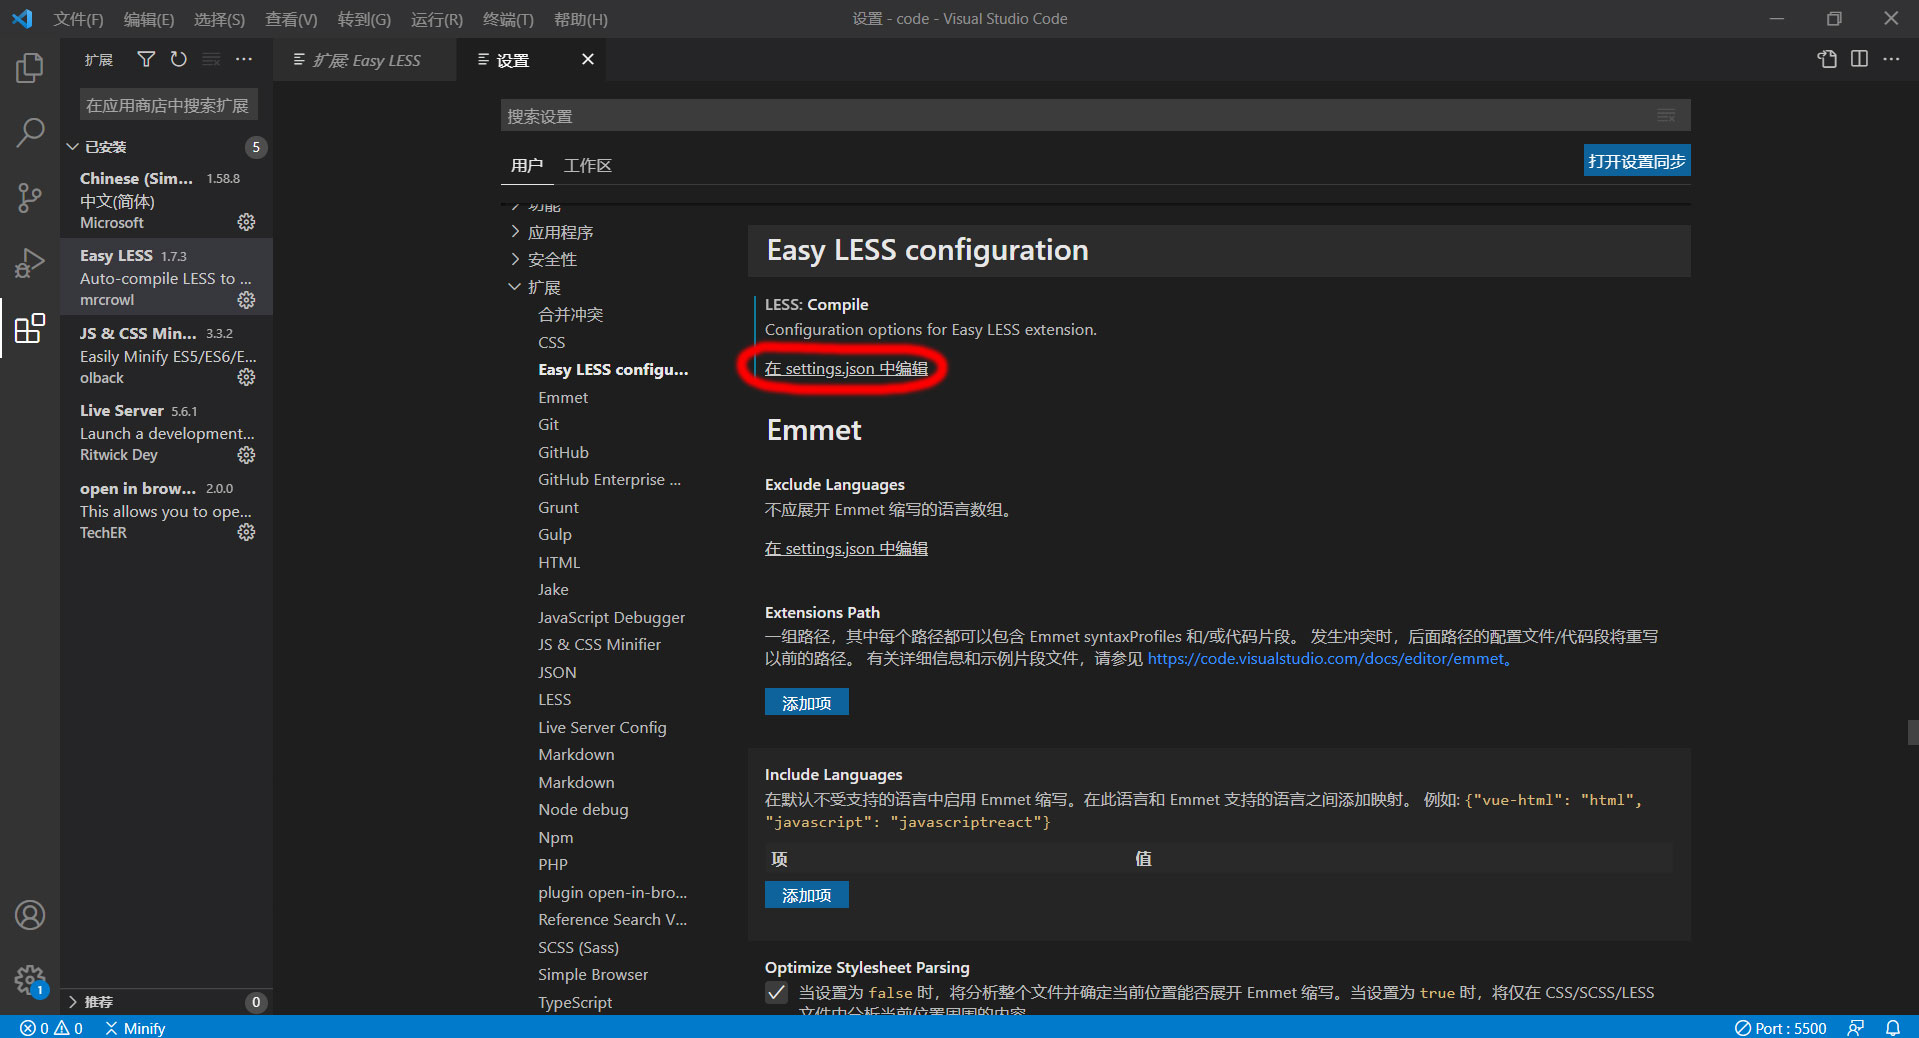The width and height of the screenshot is (1919, 1038).
Task: Open the 编辑(E) menu
Action: point(148,19)
